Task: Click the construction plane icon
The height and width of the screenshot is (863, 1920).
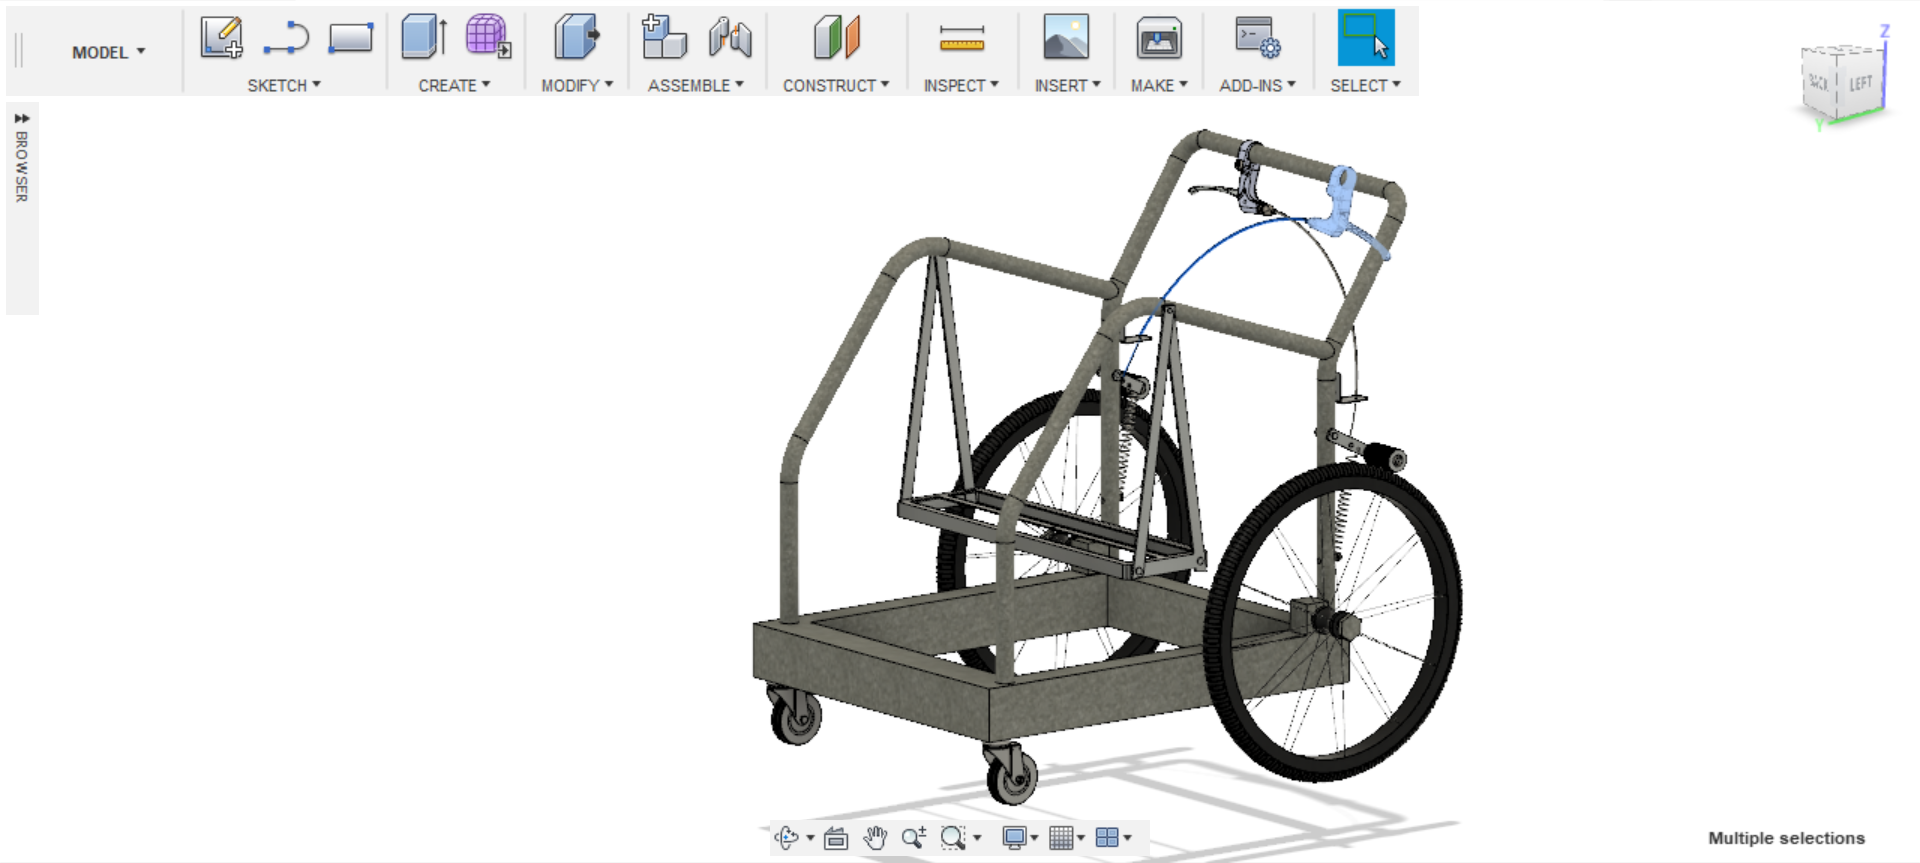Action: tap(836, 38)
